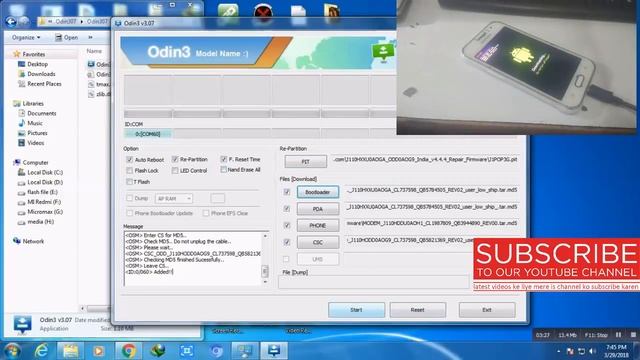Click the Windows Start orb
The image size is (640, 360).
tap(12, 351)
